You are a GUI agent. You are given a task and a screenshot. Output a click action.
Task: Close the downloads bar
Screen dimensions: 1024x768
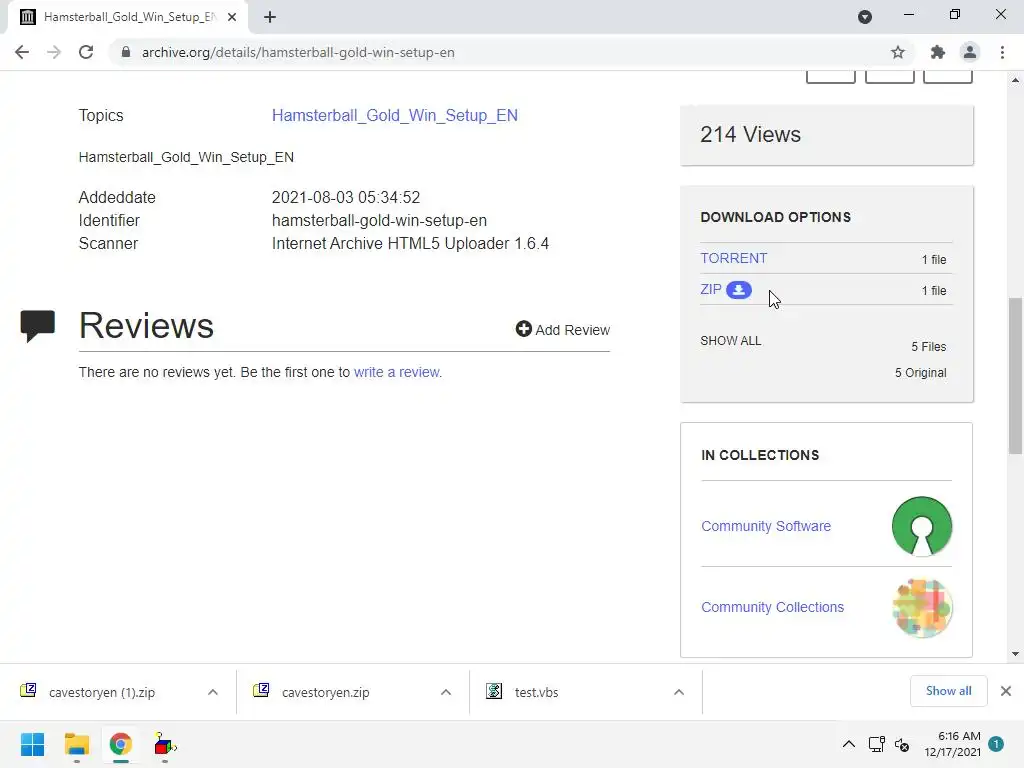tap(1006, 691)
